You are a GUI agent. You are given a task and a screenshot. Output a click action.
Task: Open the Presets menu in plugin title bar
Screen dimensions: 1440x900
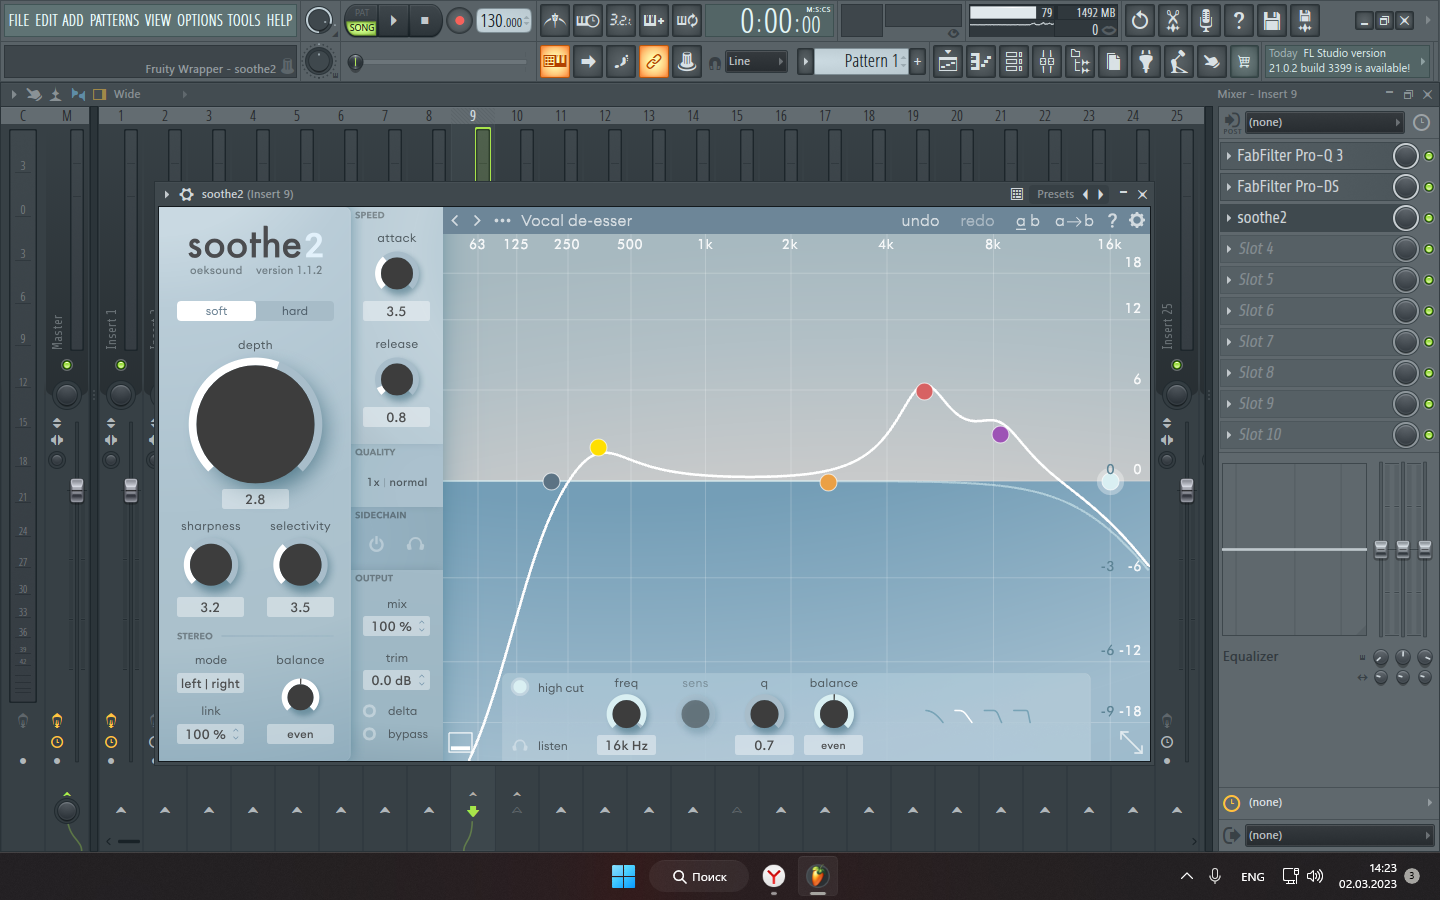pos(1055,194)
